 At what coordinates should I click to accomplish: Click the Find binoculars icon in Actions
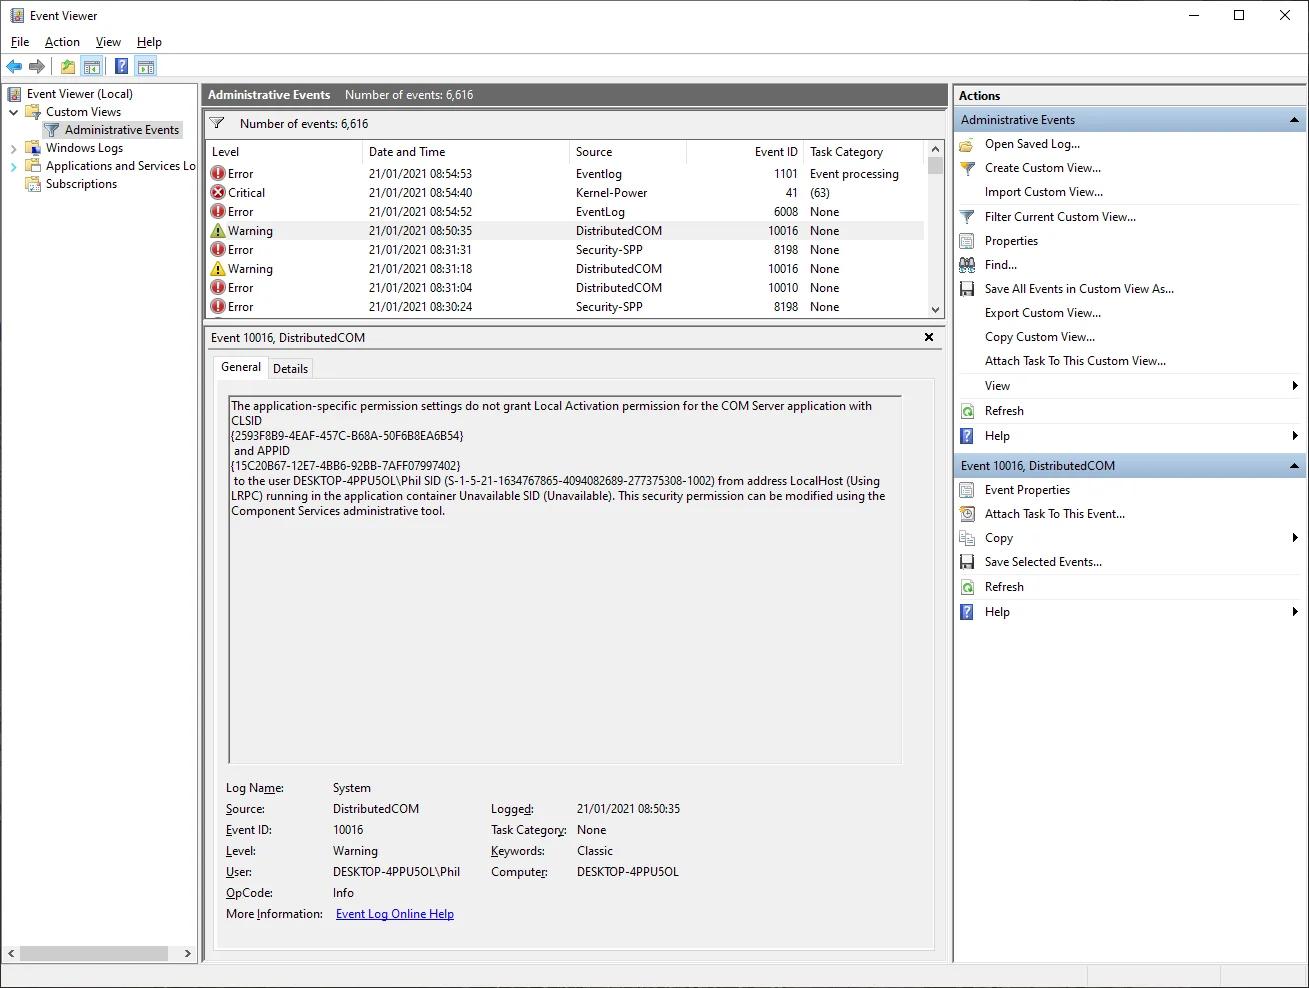[967, 265]
